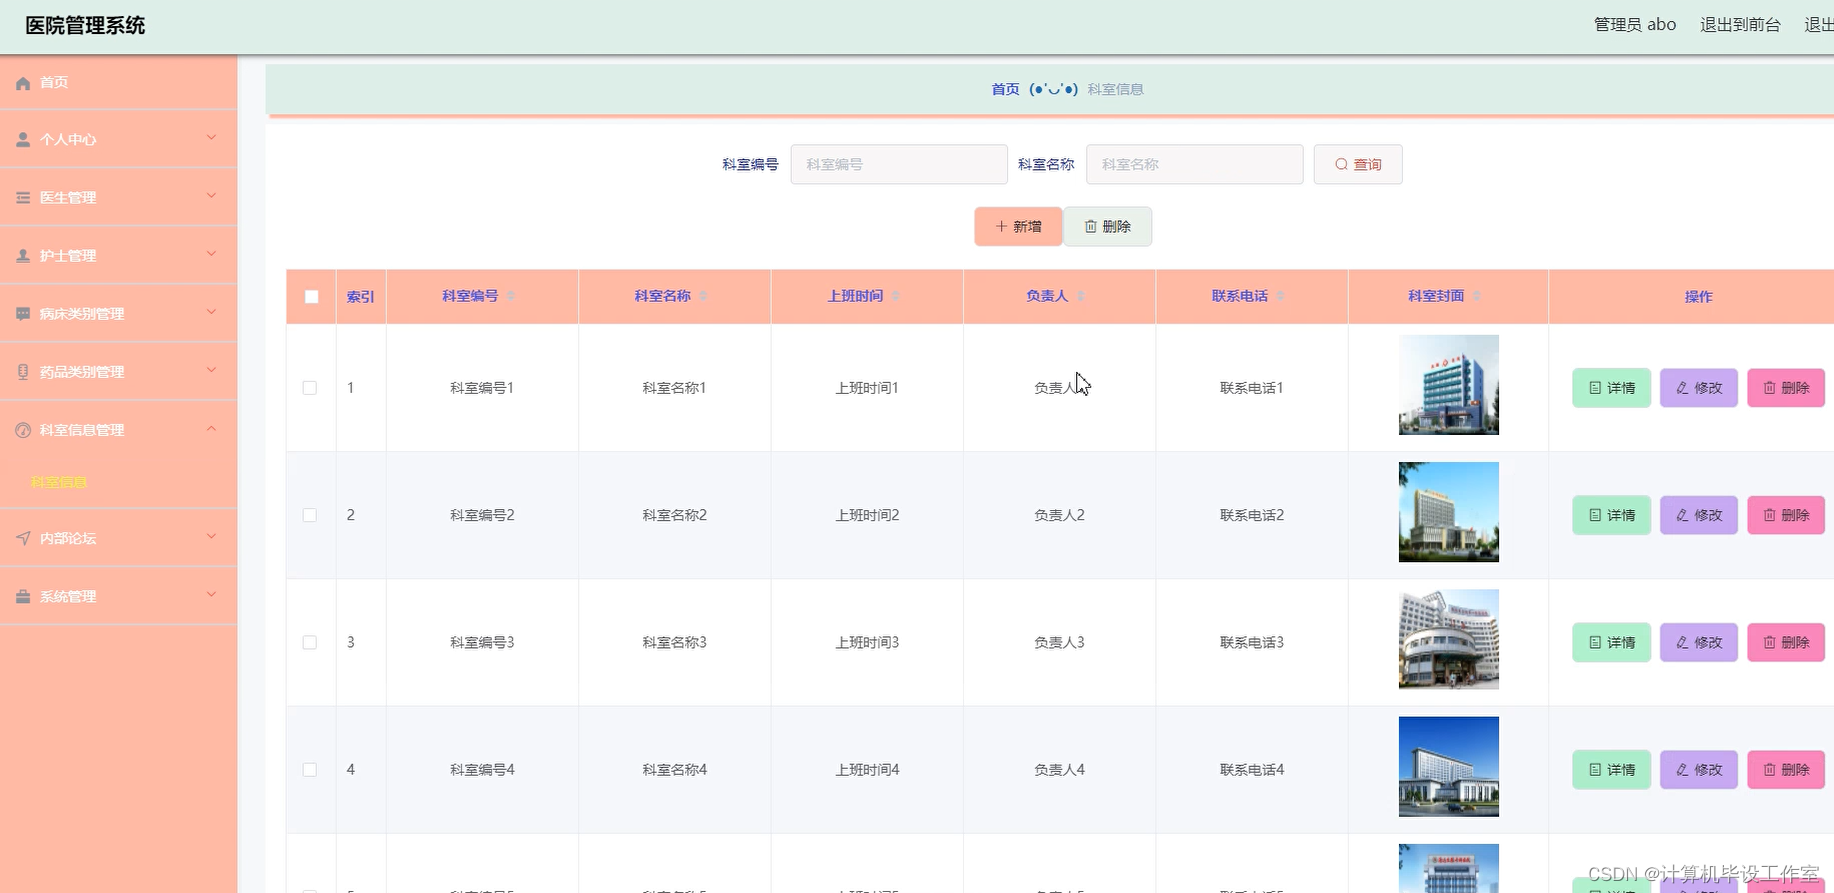Click the person icon beside 护士管理
The height and width of the screenshot is (893, 1834).
[23, 256]
